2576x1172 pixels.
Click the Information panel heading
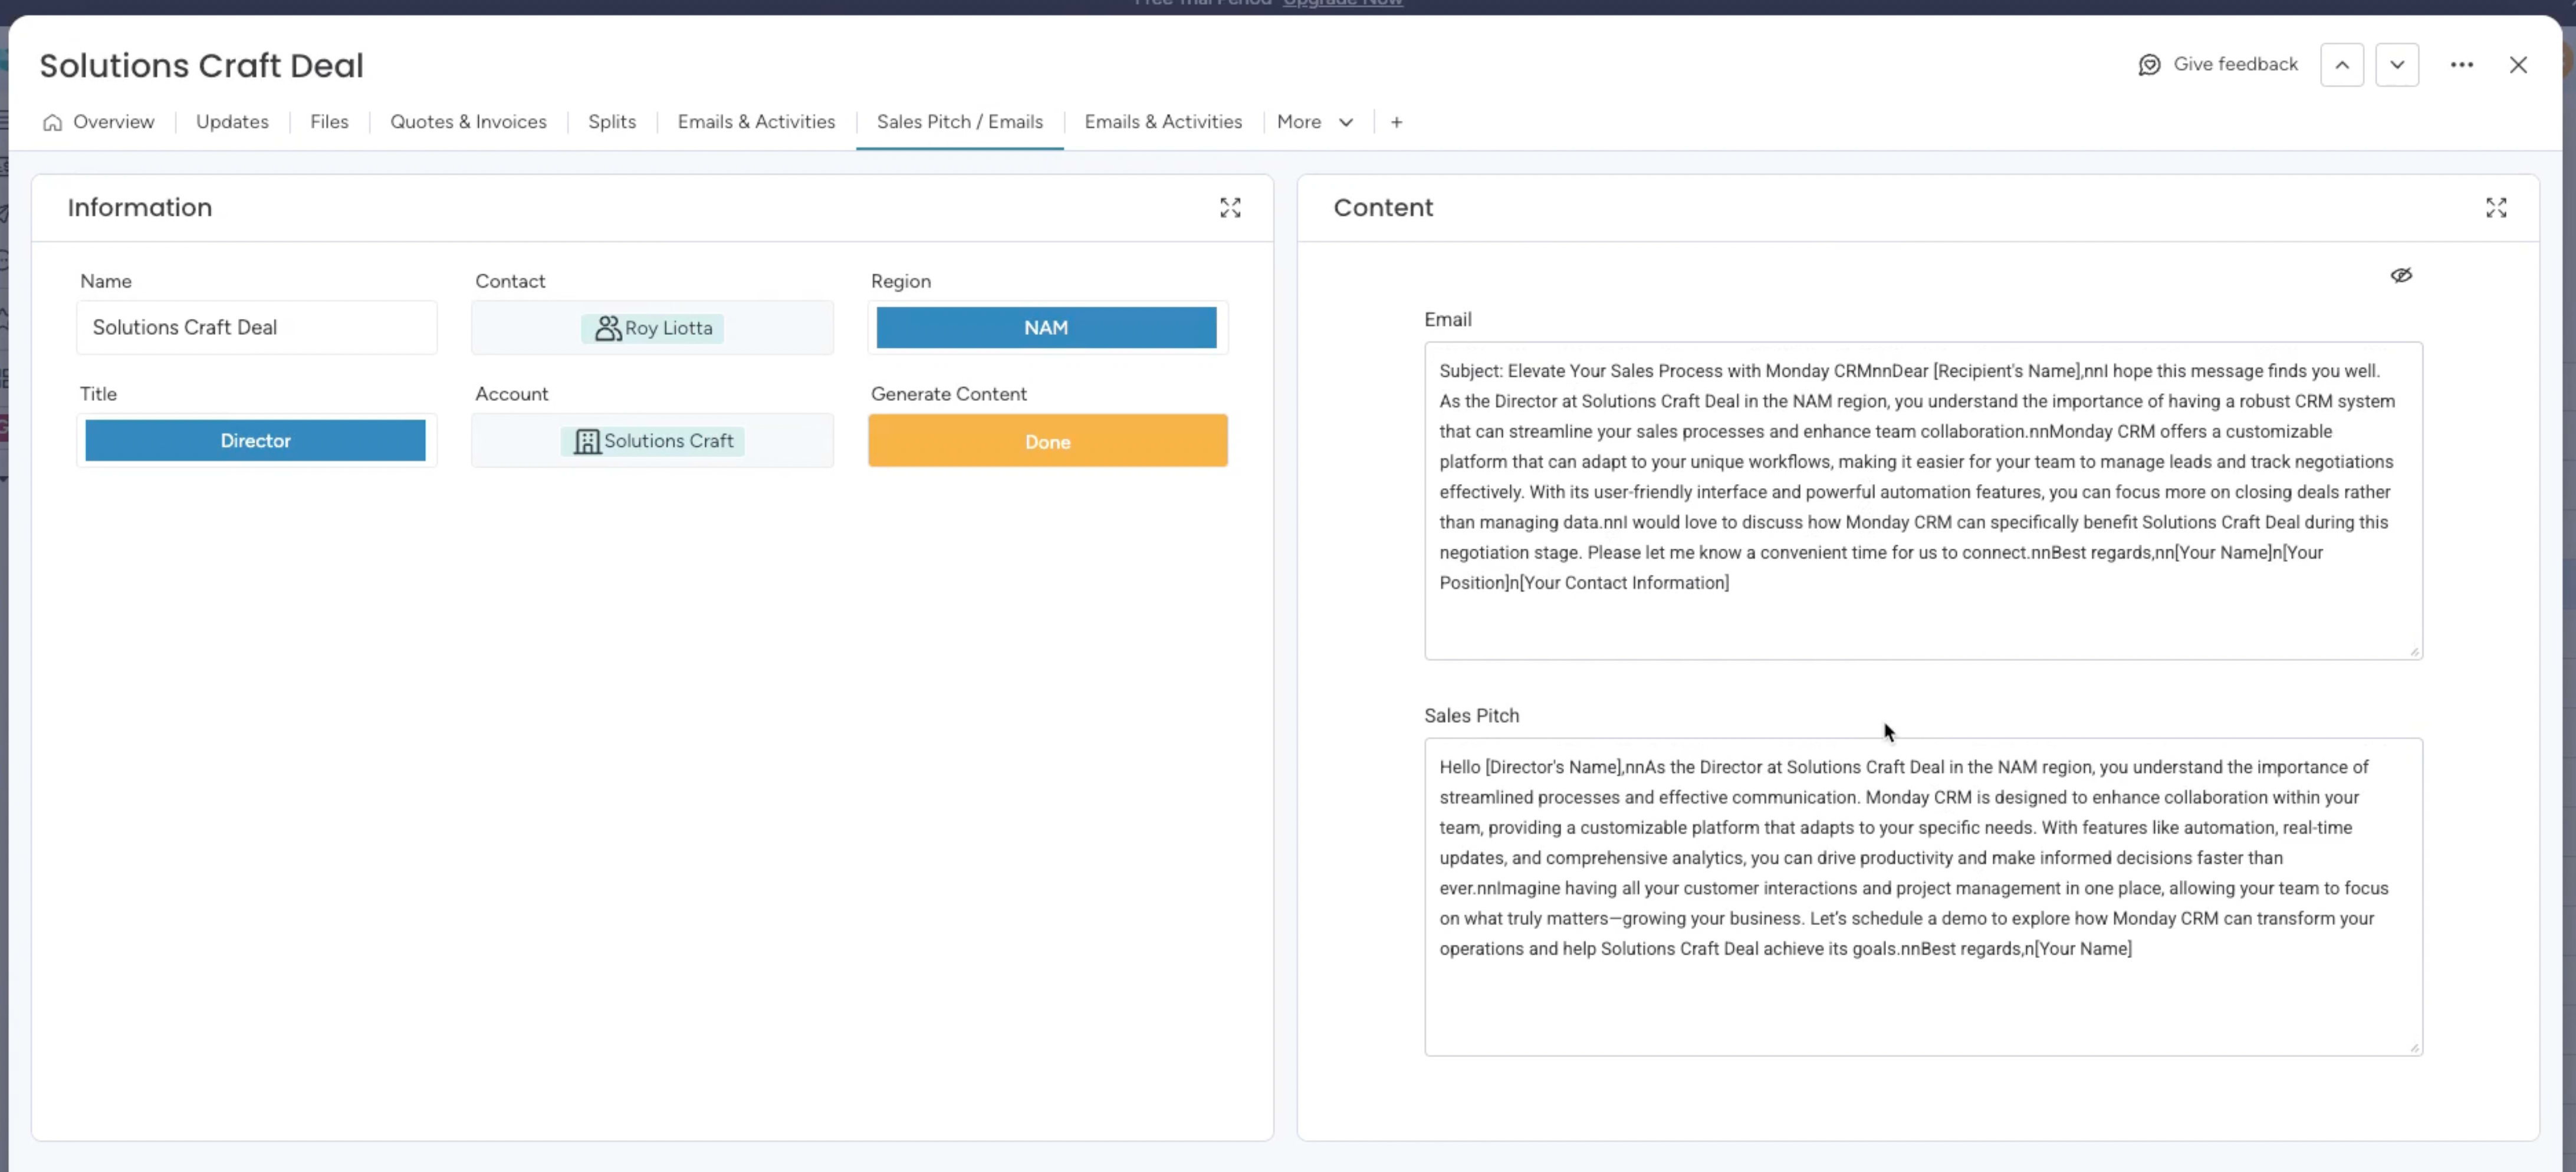140,208
